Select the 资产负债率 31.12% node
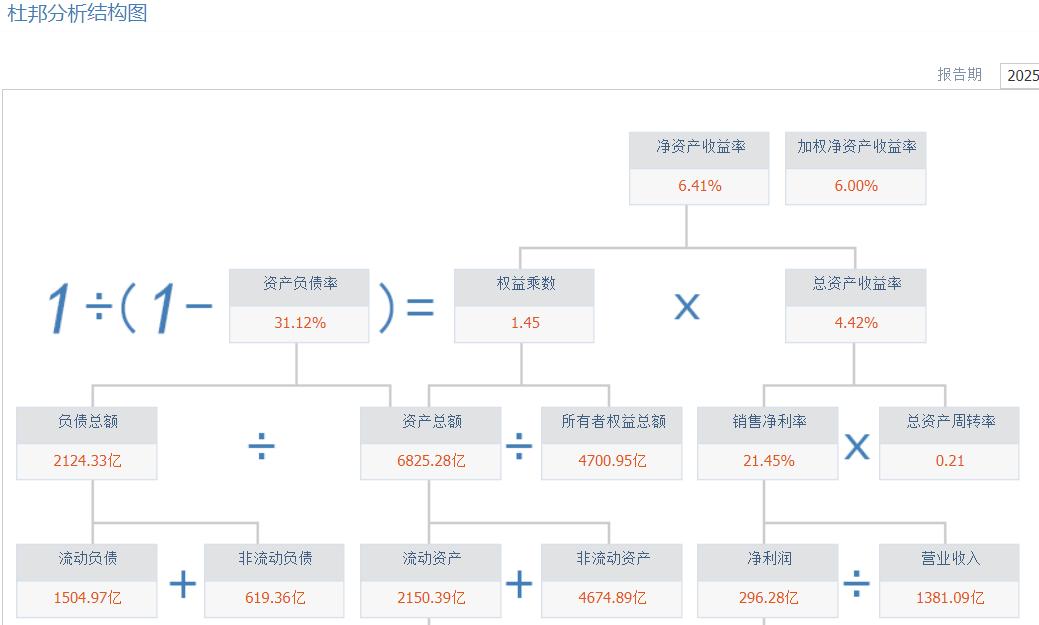Viewport: 1039px width, 625px height. pyautogui.click(x=297, y=304)
